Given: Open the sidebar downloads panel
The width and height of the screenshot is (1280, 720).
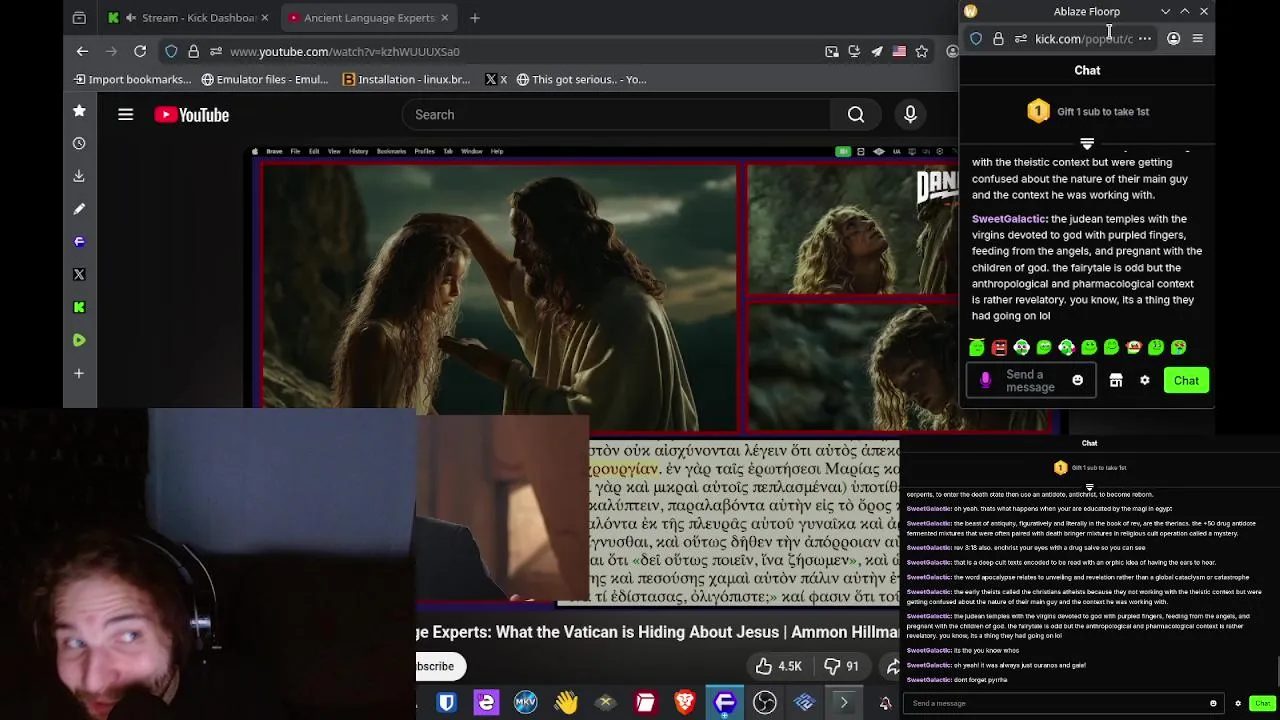Looking at the screenshot, I should click(79, 176).
